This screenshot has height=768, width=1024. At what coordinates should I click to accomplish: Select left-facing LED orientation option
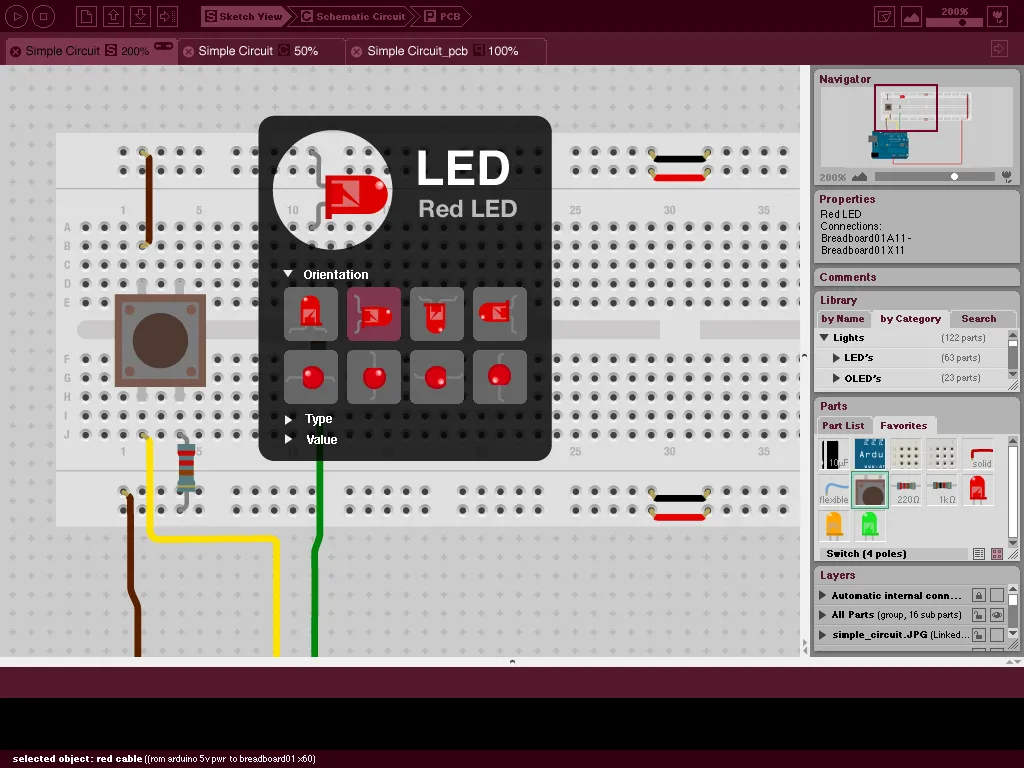500,314
